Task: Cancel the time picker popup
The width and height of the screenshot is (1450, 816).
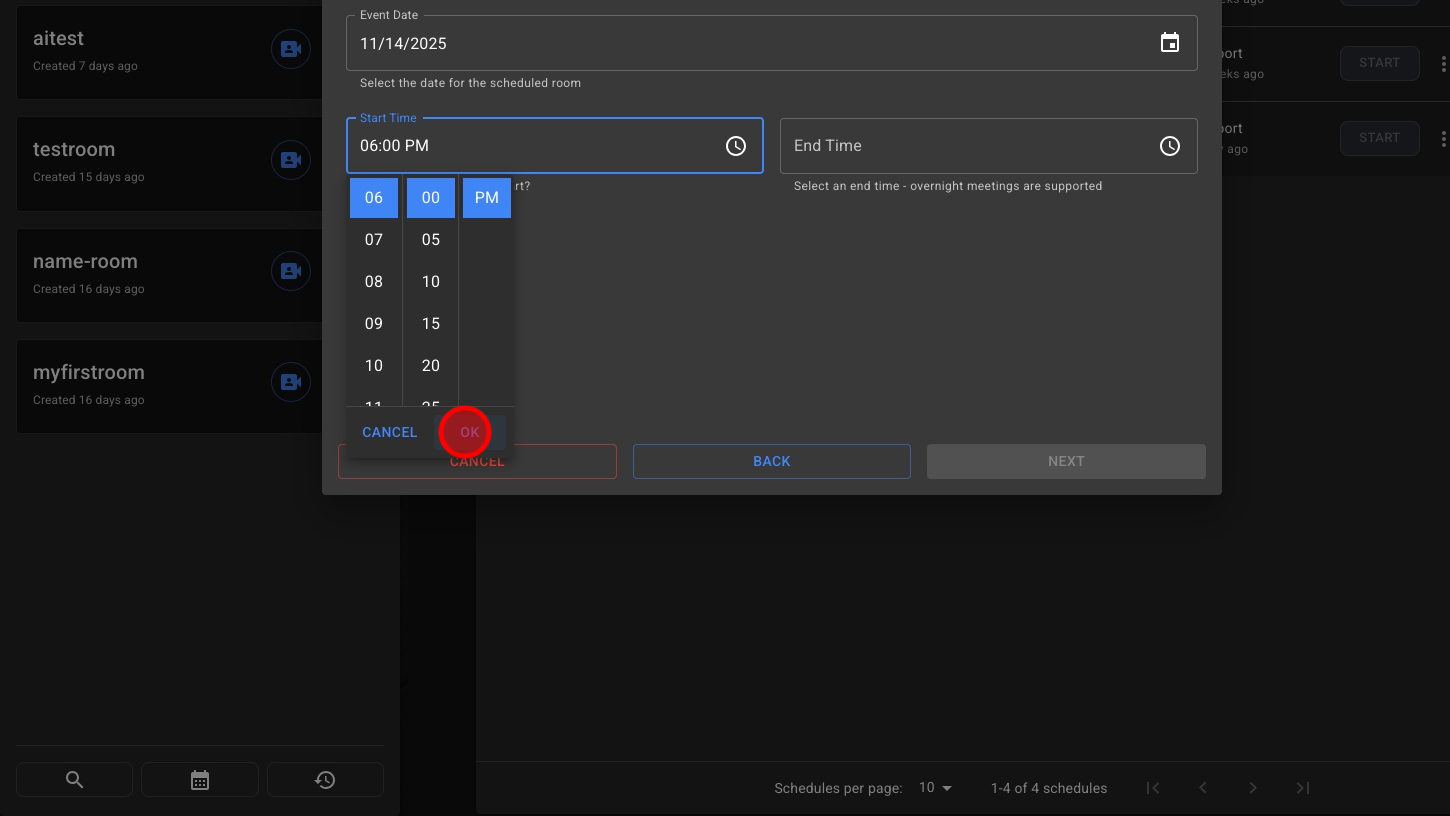Action: coord(389,432)
